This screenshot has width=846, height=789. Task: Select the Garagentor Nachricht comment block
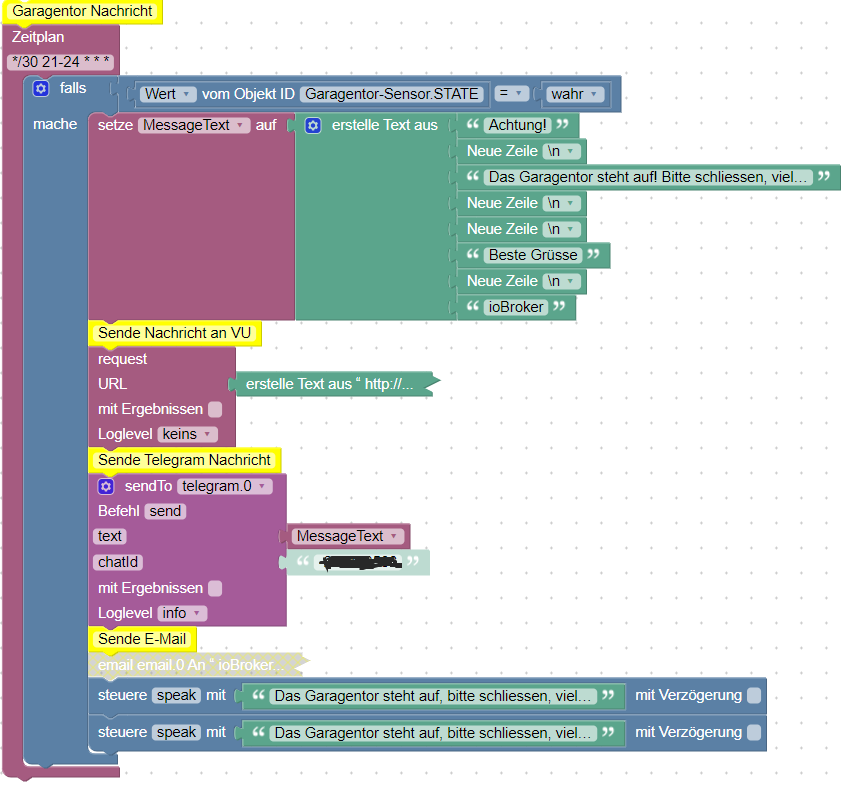click(x=82, y=11)
